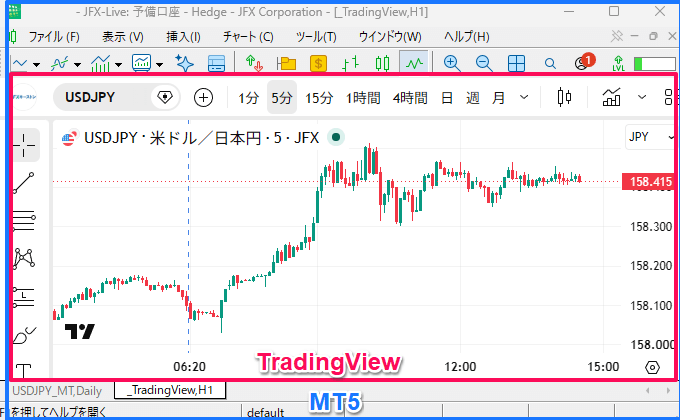The height and width of the screenshot is (420, 680).
Task: Open chart settings hexagon gear icon
Action: pyautogui.click(x=652, y=368)
